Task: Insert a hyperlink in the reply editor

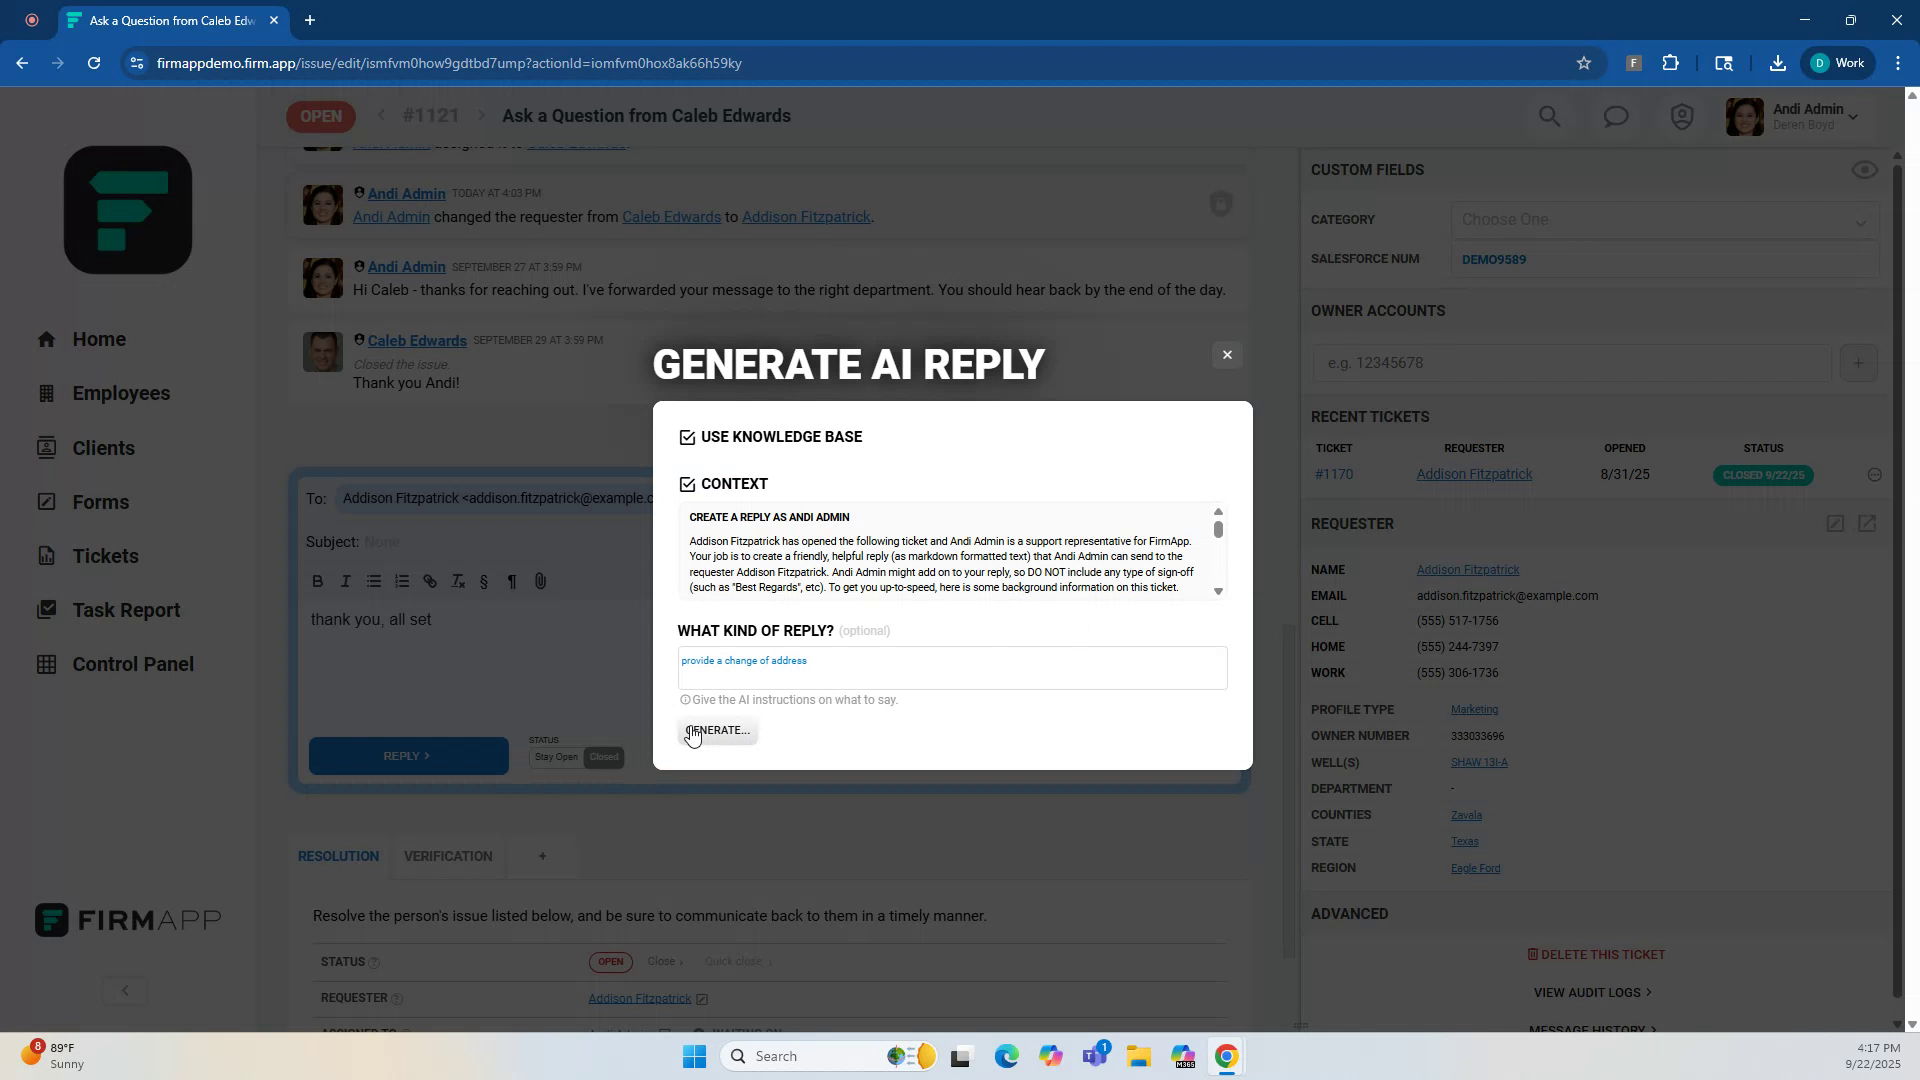Action: pyautogui.click(x=430, y=581)
